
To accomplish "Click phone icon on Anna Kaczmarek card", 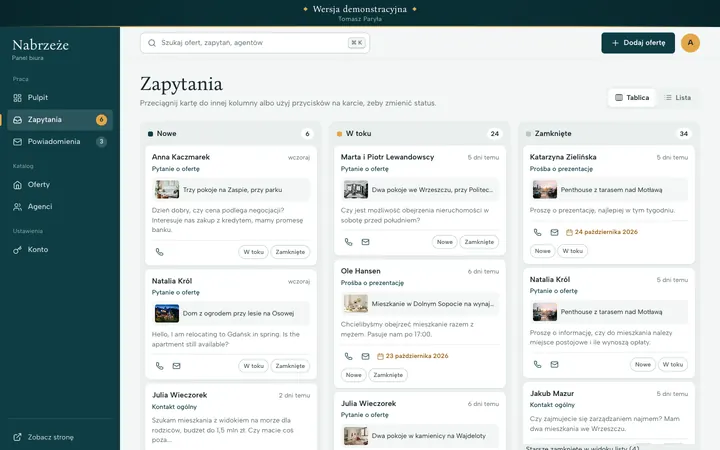I will [159, 252].
